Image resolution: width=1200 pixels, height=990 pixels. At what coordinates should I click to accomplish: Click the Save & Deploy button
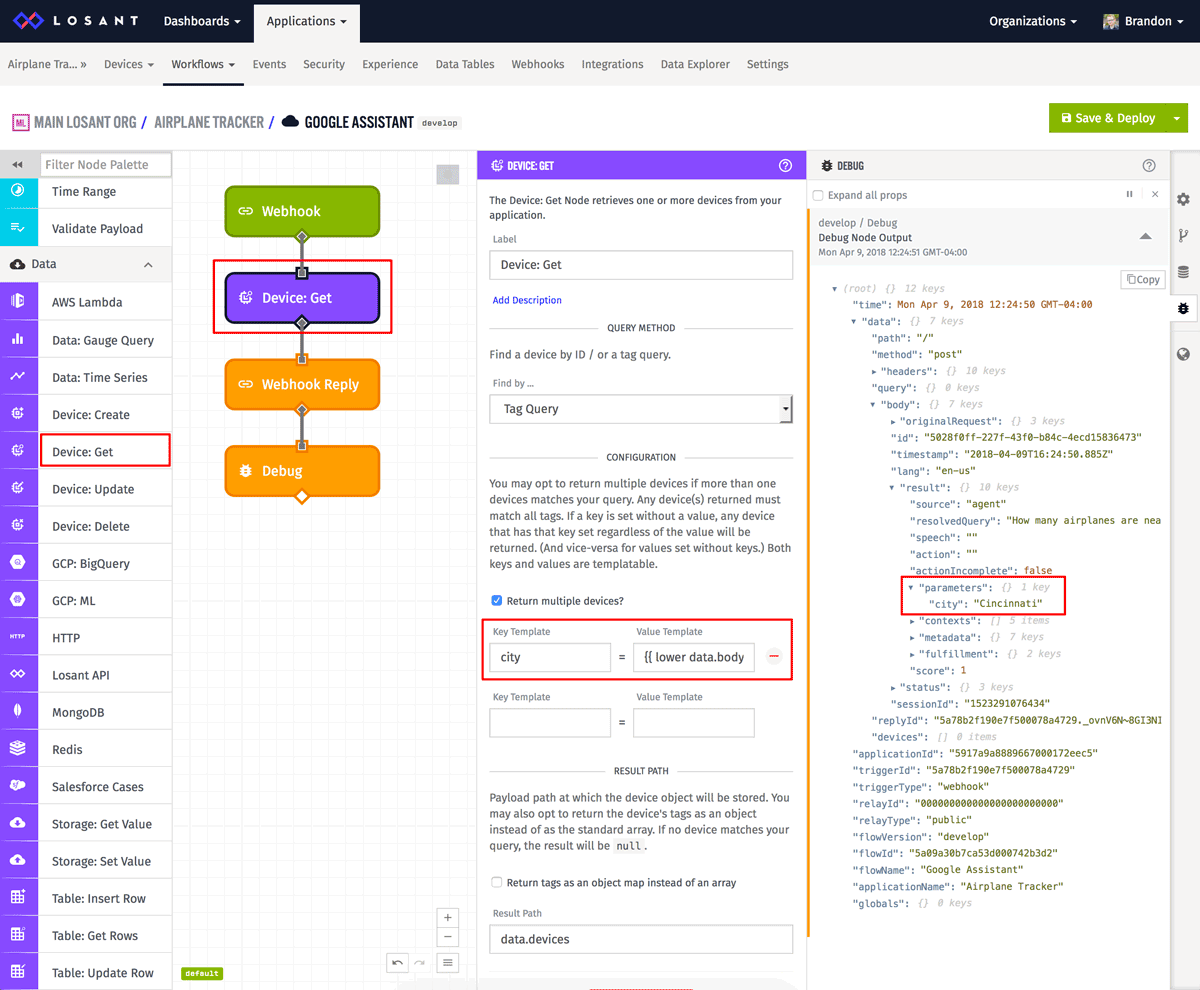tap(1110, 117)
